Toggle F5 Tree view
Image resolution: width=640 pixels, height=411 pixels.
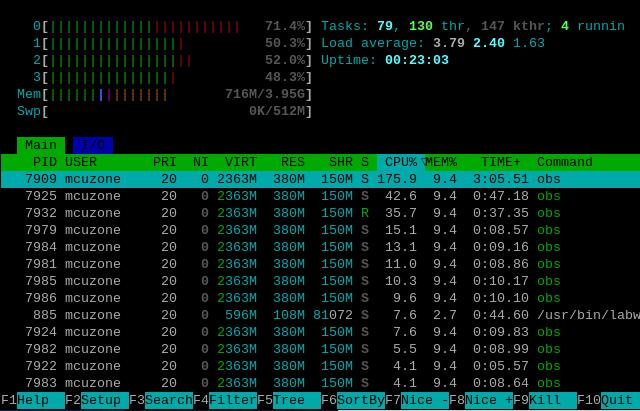click(x=289, y=400)
